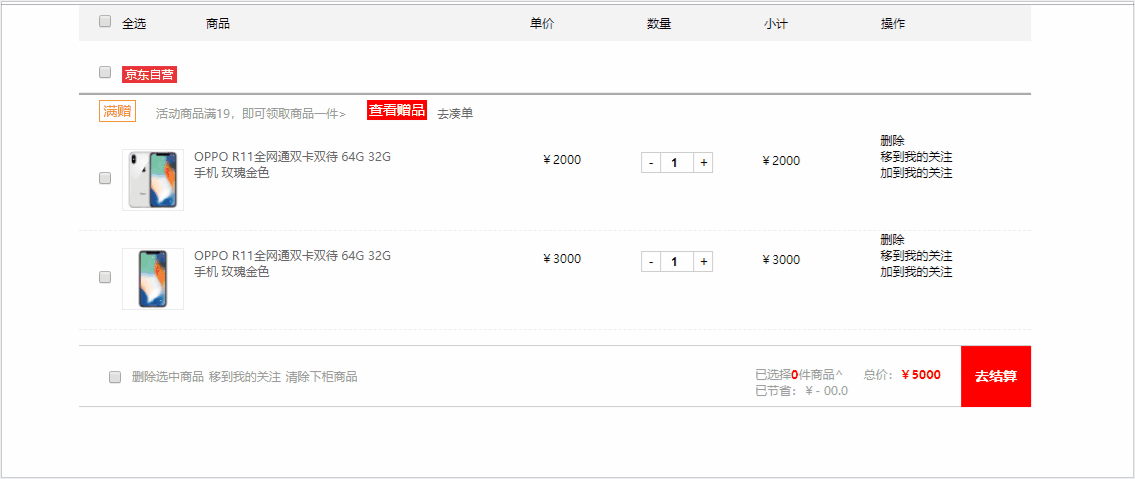Viewport: 1135px width, 479px height.
Task: Click the 满赠 orange tag
Action: [x=117, y=111]
